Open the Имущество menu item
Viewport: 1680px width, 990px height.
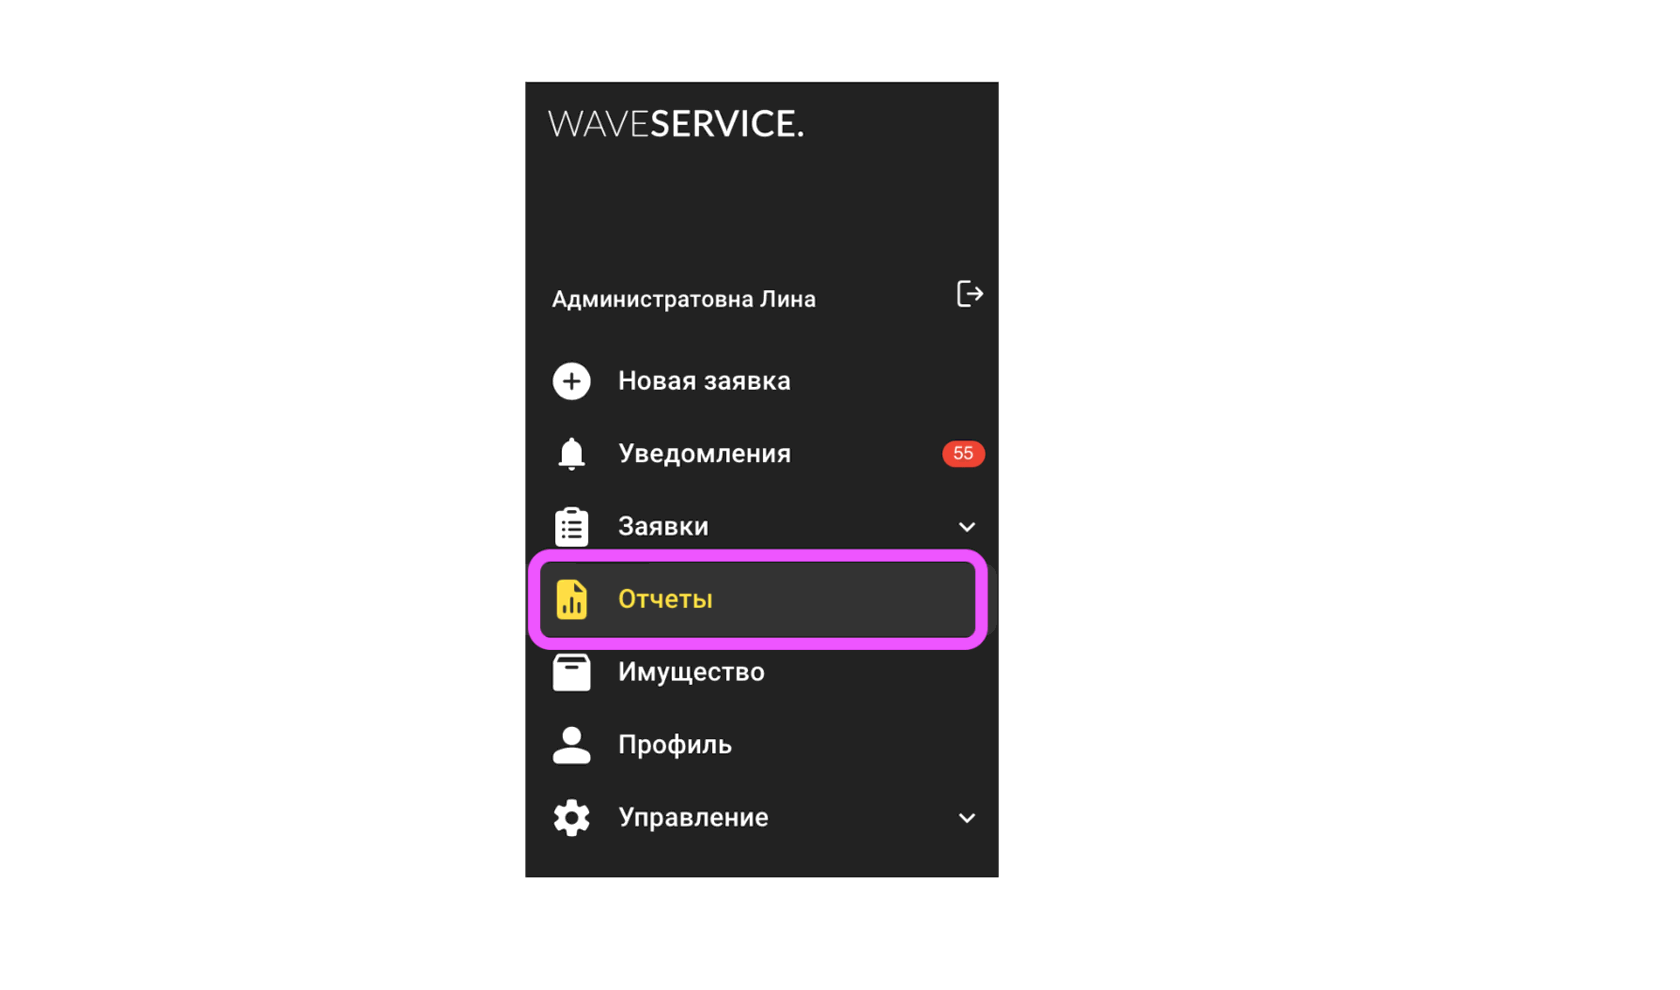(x=691, y=672)
